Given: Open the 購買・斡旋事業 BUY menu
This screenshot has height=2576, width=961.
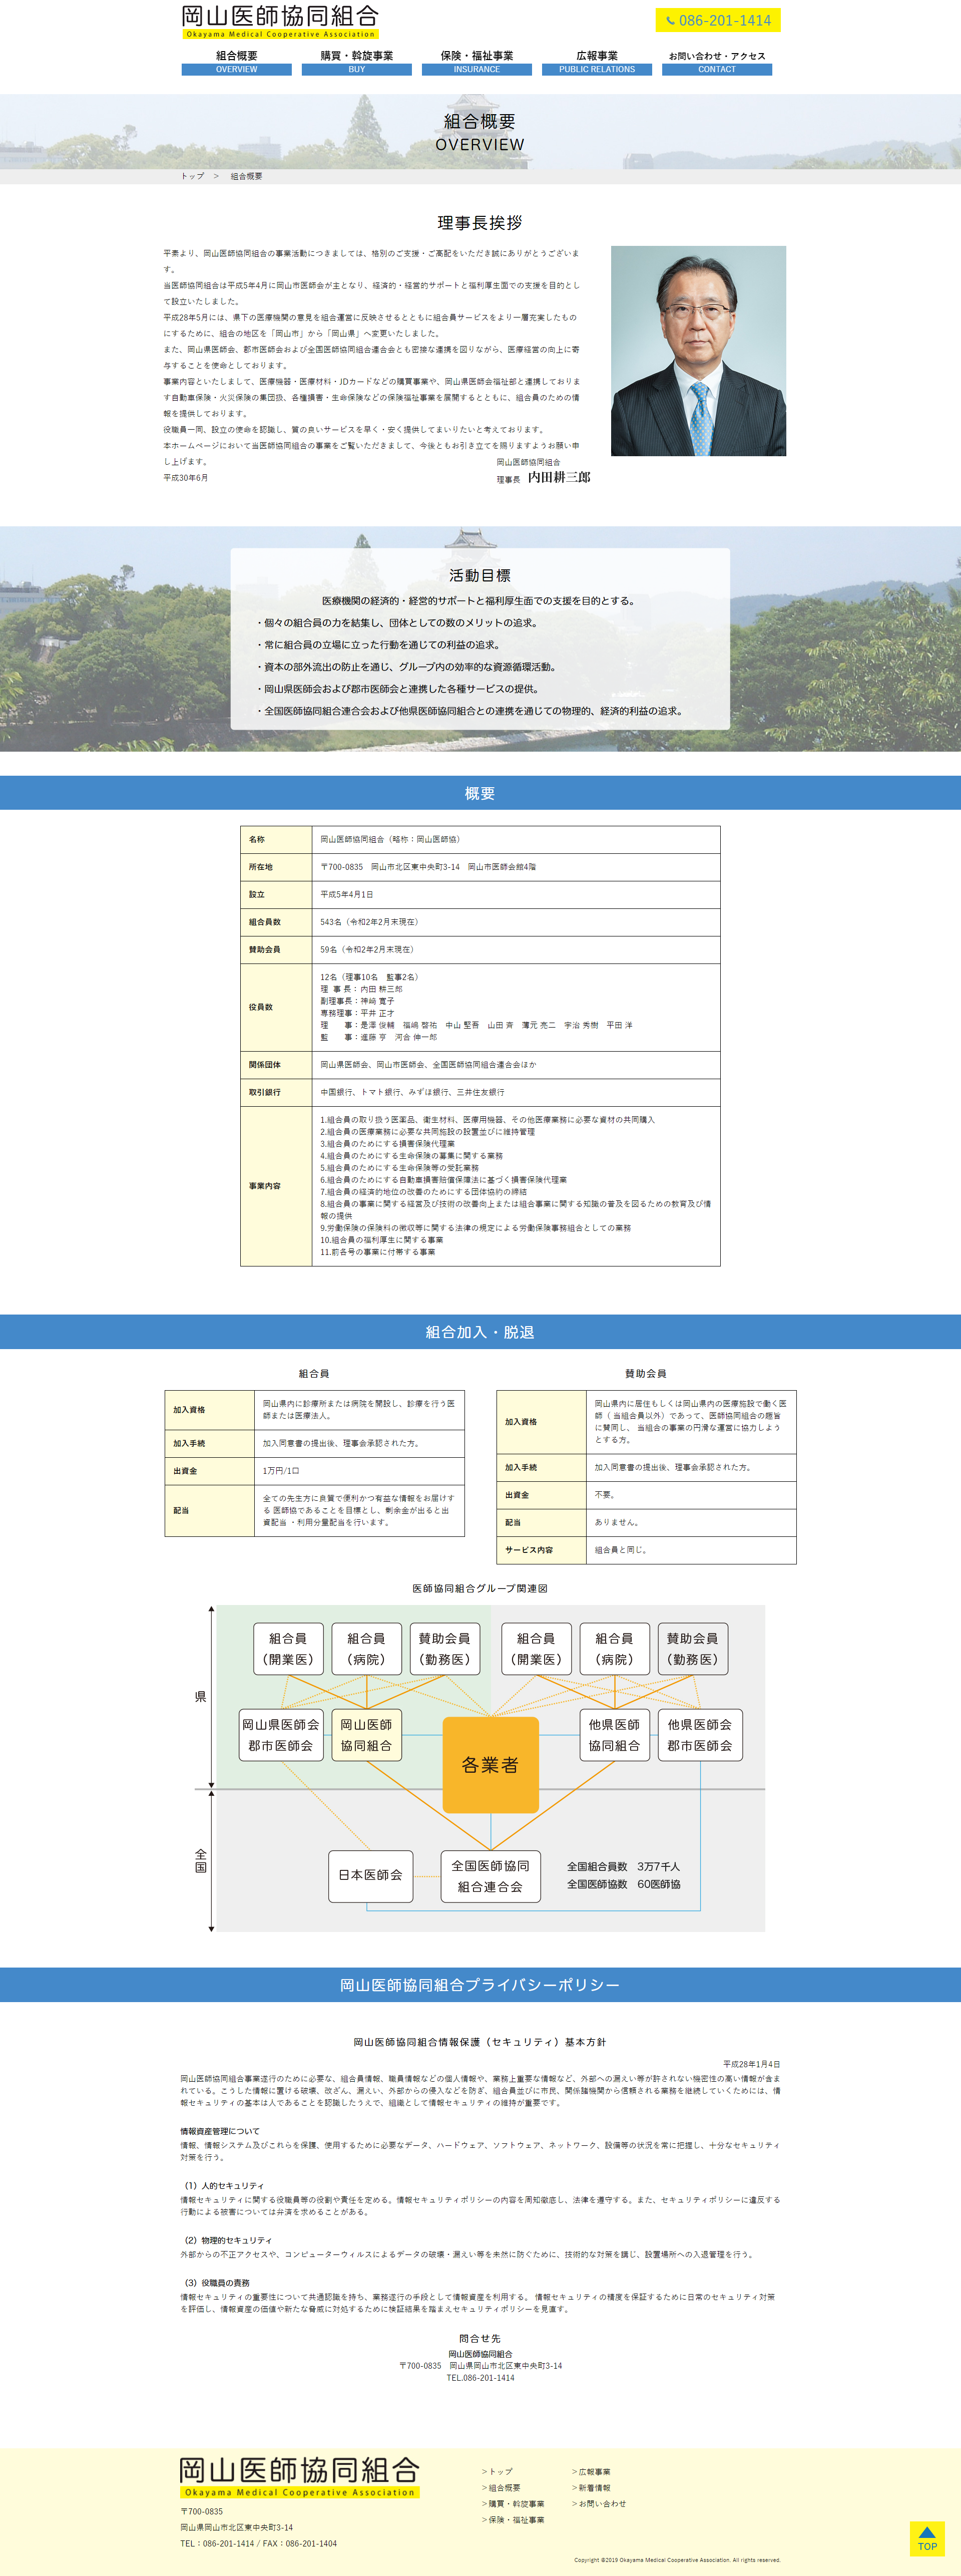Looking at the screenshot, I should [357, 62].
